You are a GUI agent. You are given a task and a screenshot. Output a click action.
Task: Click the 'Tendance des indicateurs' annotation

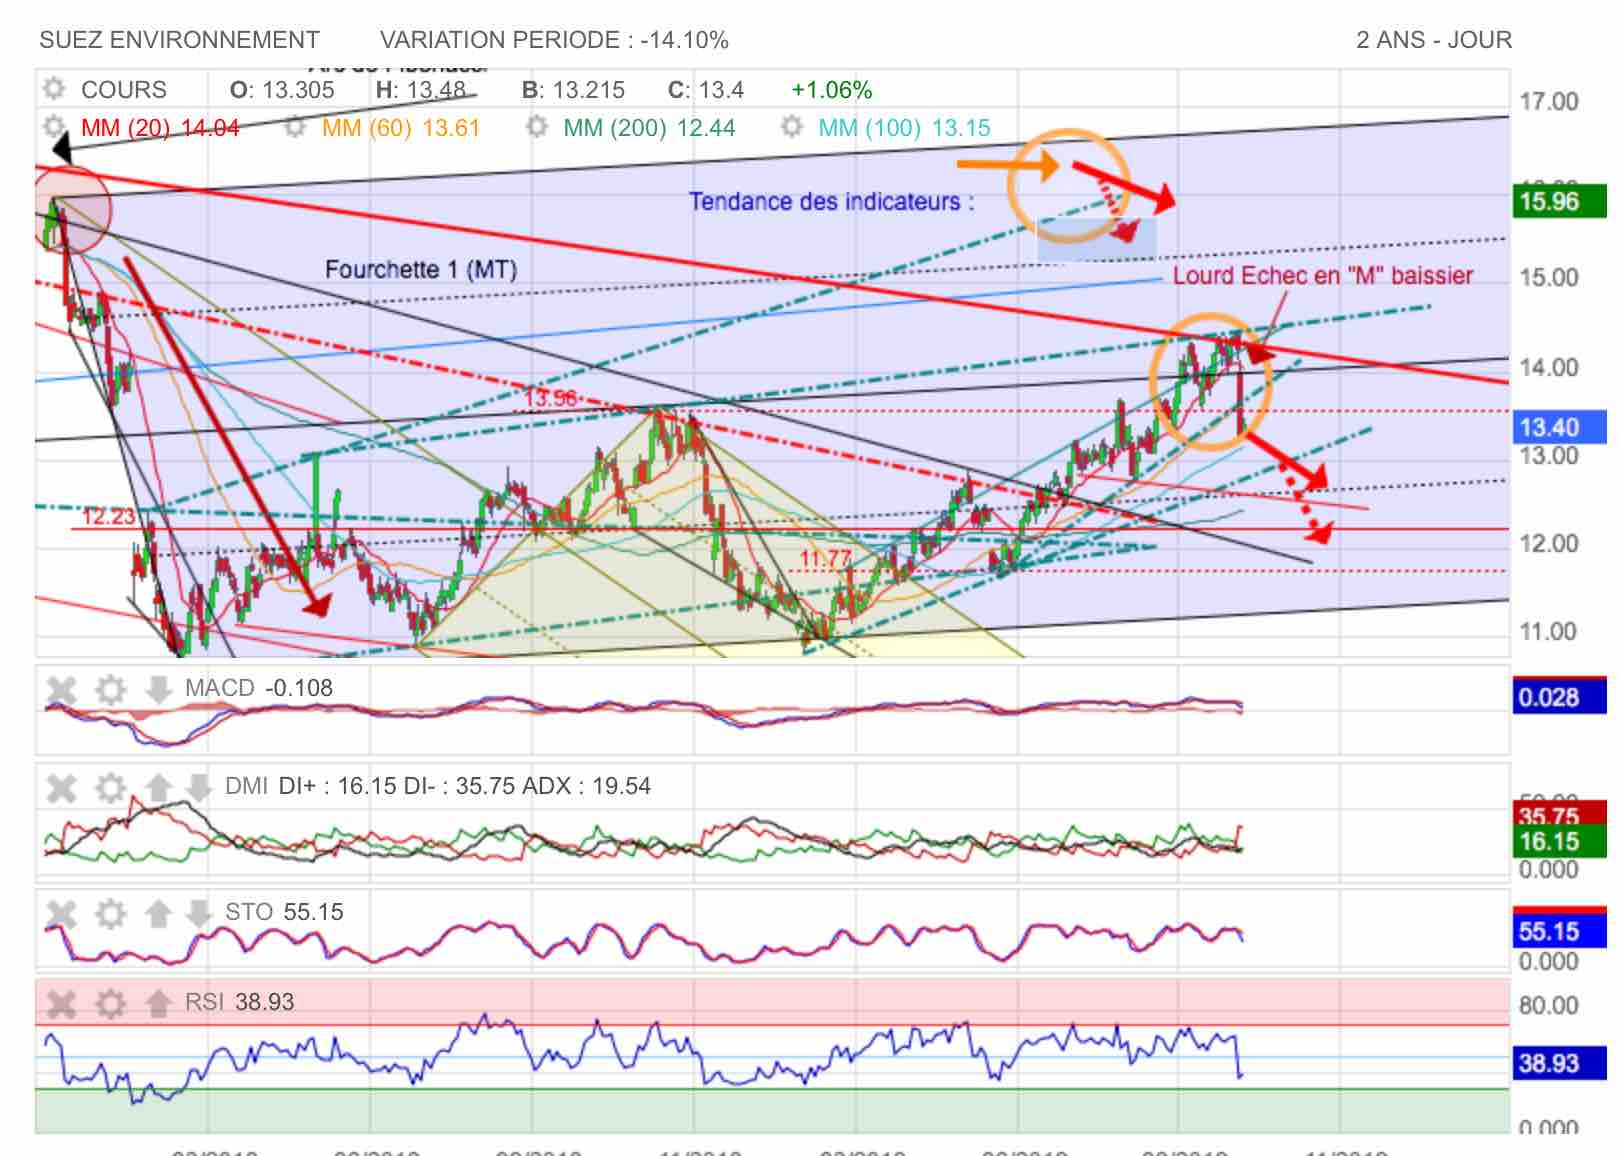tap(831, 202)
